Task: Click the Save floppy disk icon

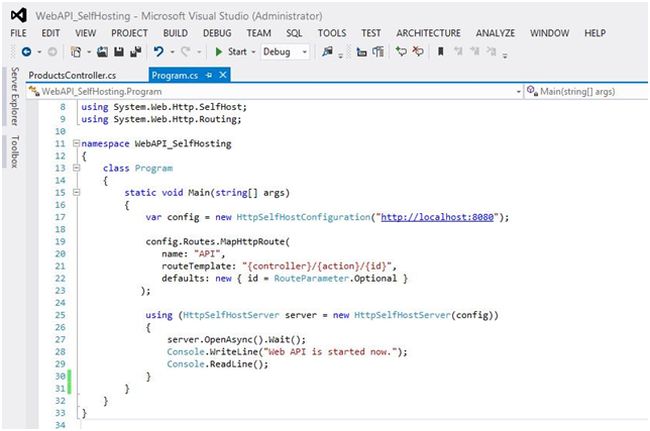Action: pyautogui.click(x=119, y=52)
